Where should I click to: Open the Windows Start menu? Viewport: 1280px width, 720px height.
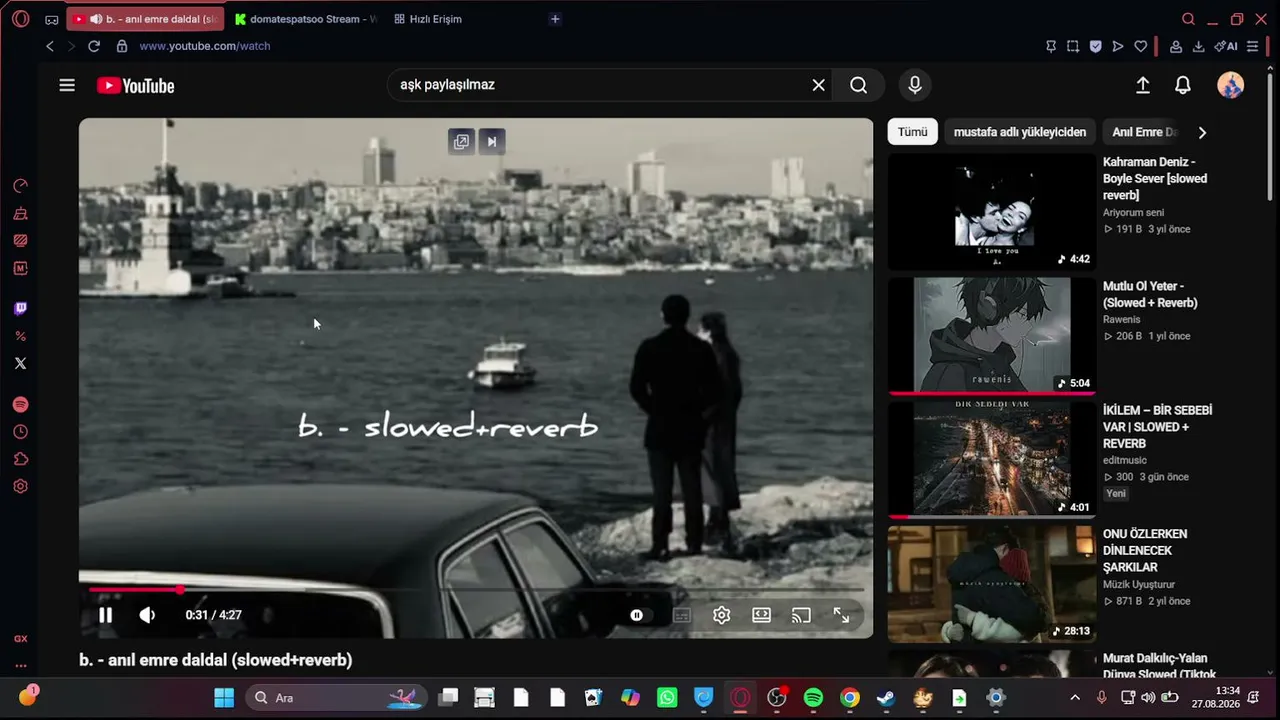(224, 698)
